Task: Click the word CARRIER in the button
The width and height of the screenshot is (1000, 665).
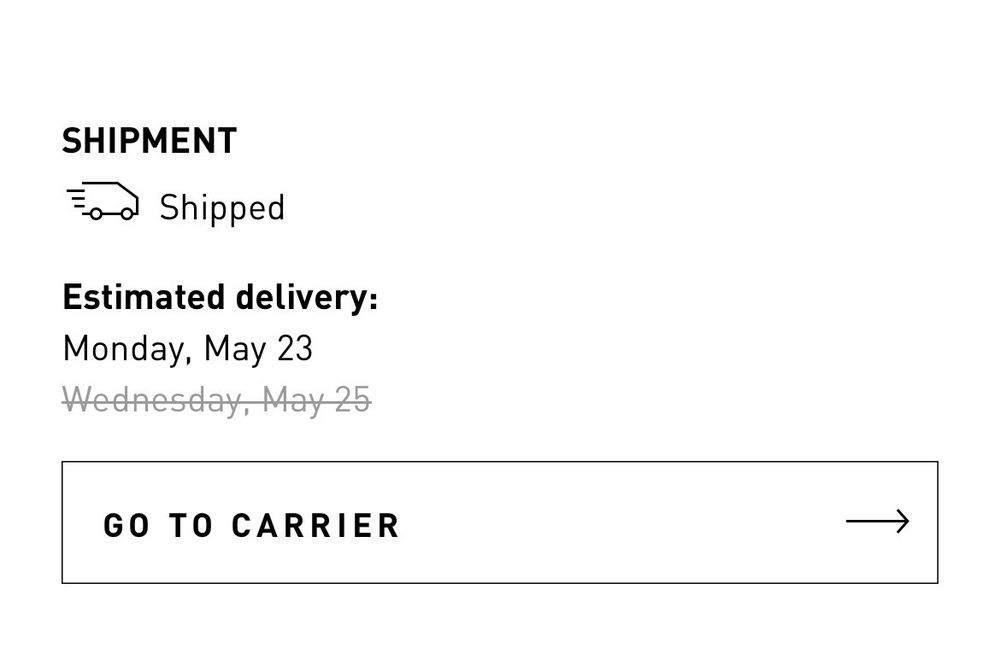Action: pos(315,526)
